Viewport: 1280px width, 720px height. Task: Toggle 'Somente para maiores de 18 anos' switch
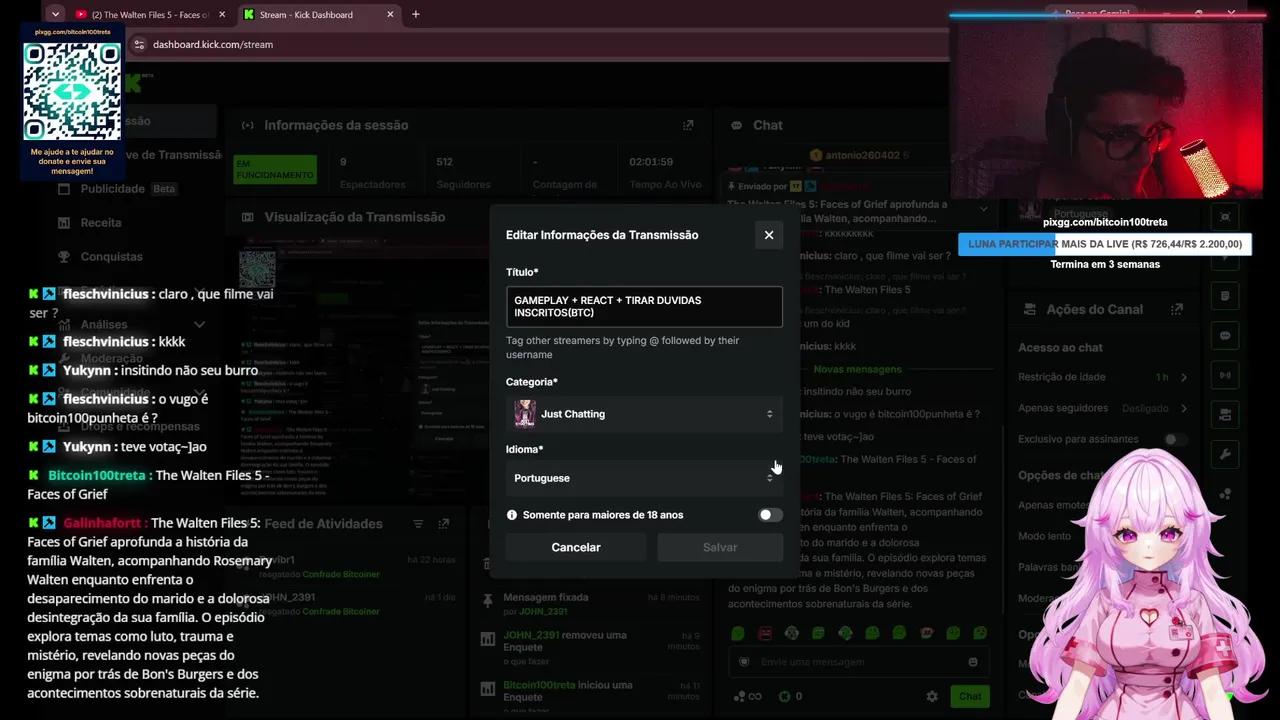pyautogui.click(x=769, y=515)
